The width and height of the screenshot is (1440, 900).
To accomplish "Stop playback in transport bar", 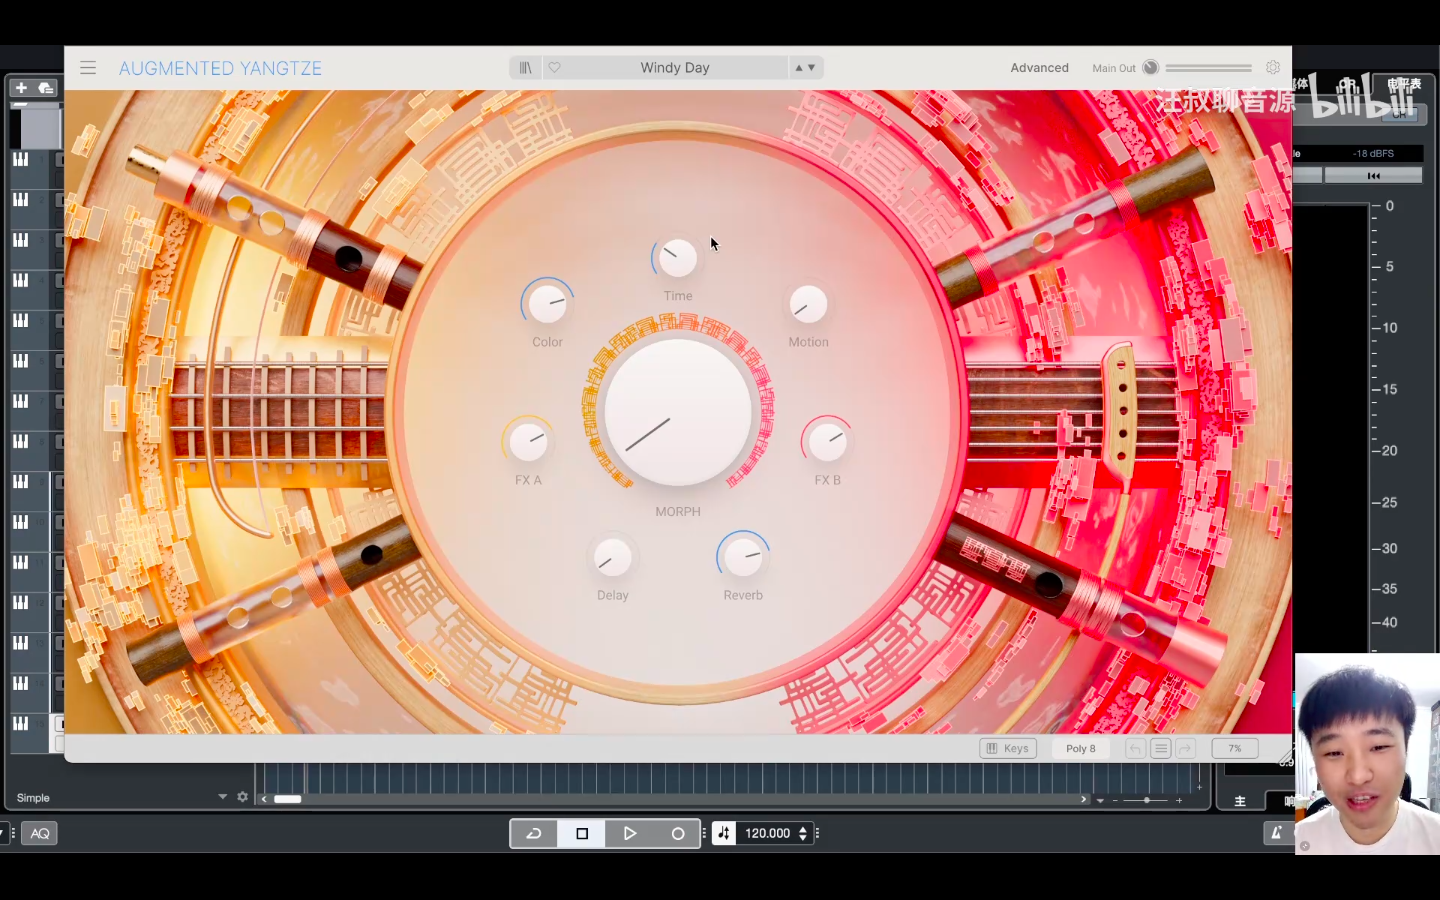I will click(x=582, y=833).
